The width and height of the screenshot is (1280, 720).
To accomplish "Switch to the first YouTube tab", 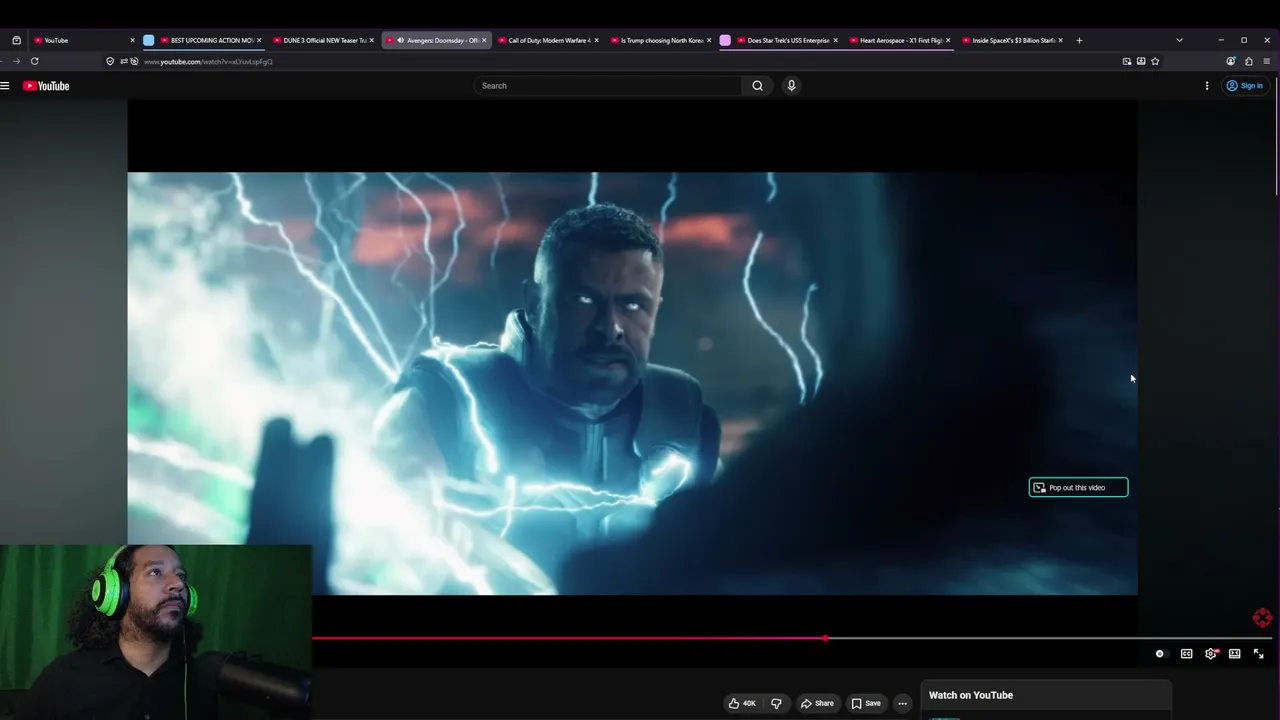I will tap(82, 40).
